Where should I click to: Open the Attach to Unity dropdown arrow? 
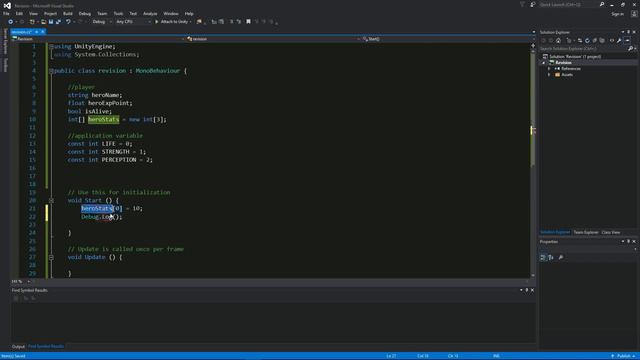point(191,22)
